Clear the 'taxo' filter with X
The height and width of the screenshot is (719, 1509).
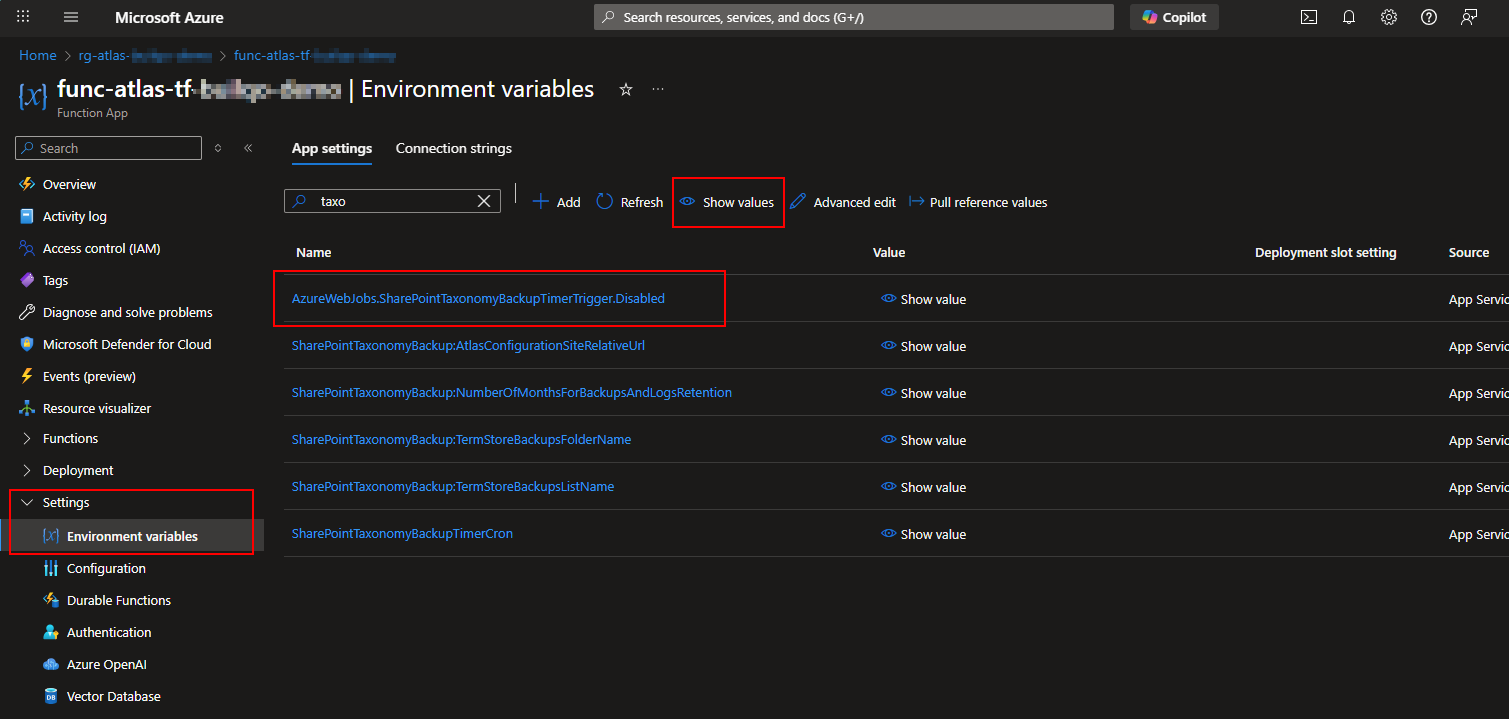pos(484,201)
